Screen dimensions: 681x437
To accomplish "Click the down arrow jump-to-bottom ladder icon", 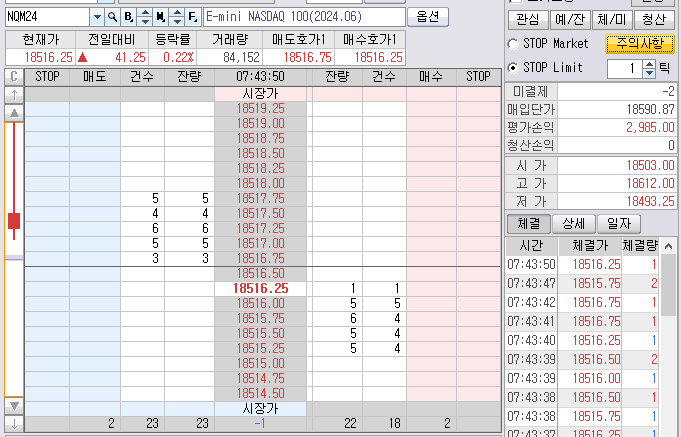I will [x=14, y=424].
